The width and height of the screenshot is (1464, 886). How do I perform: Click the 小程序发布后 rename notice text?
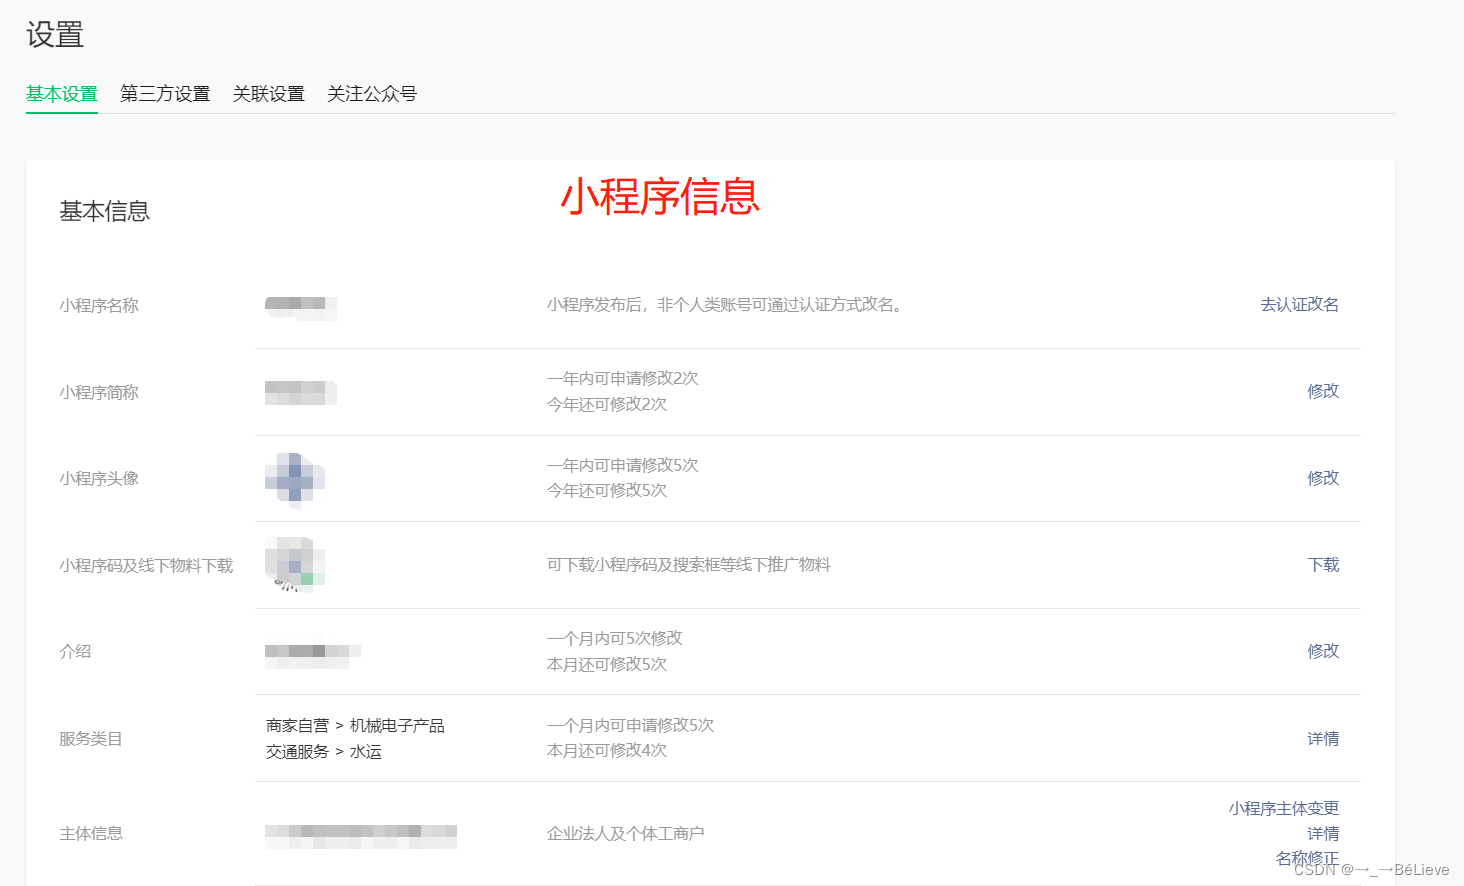727,305
